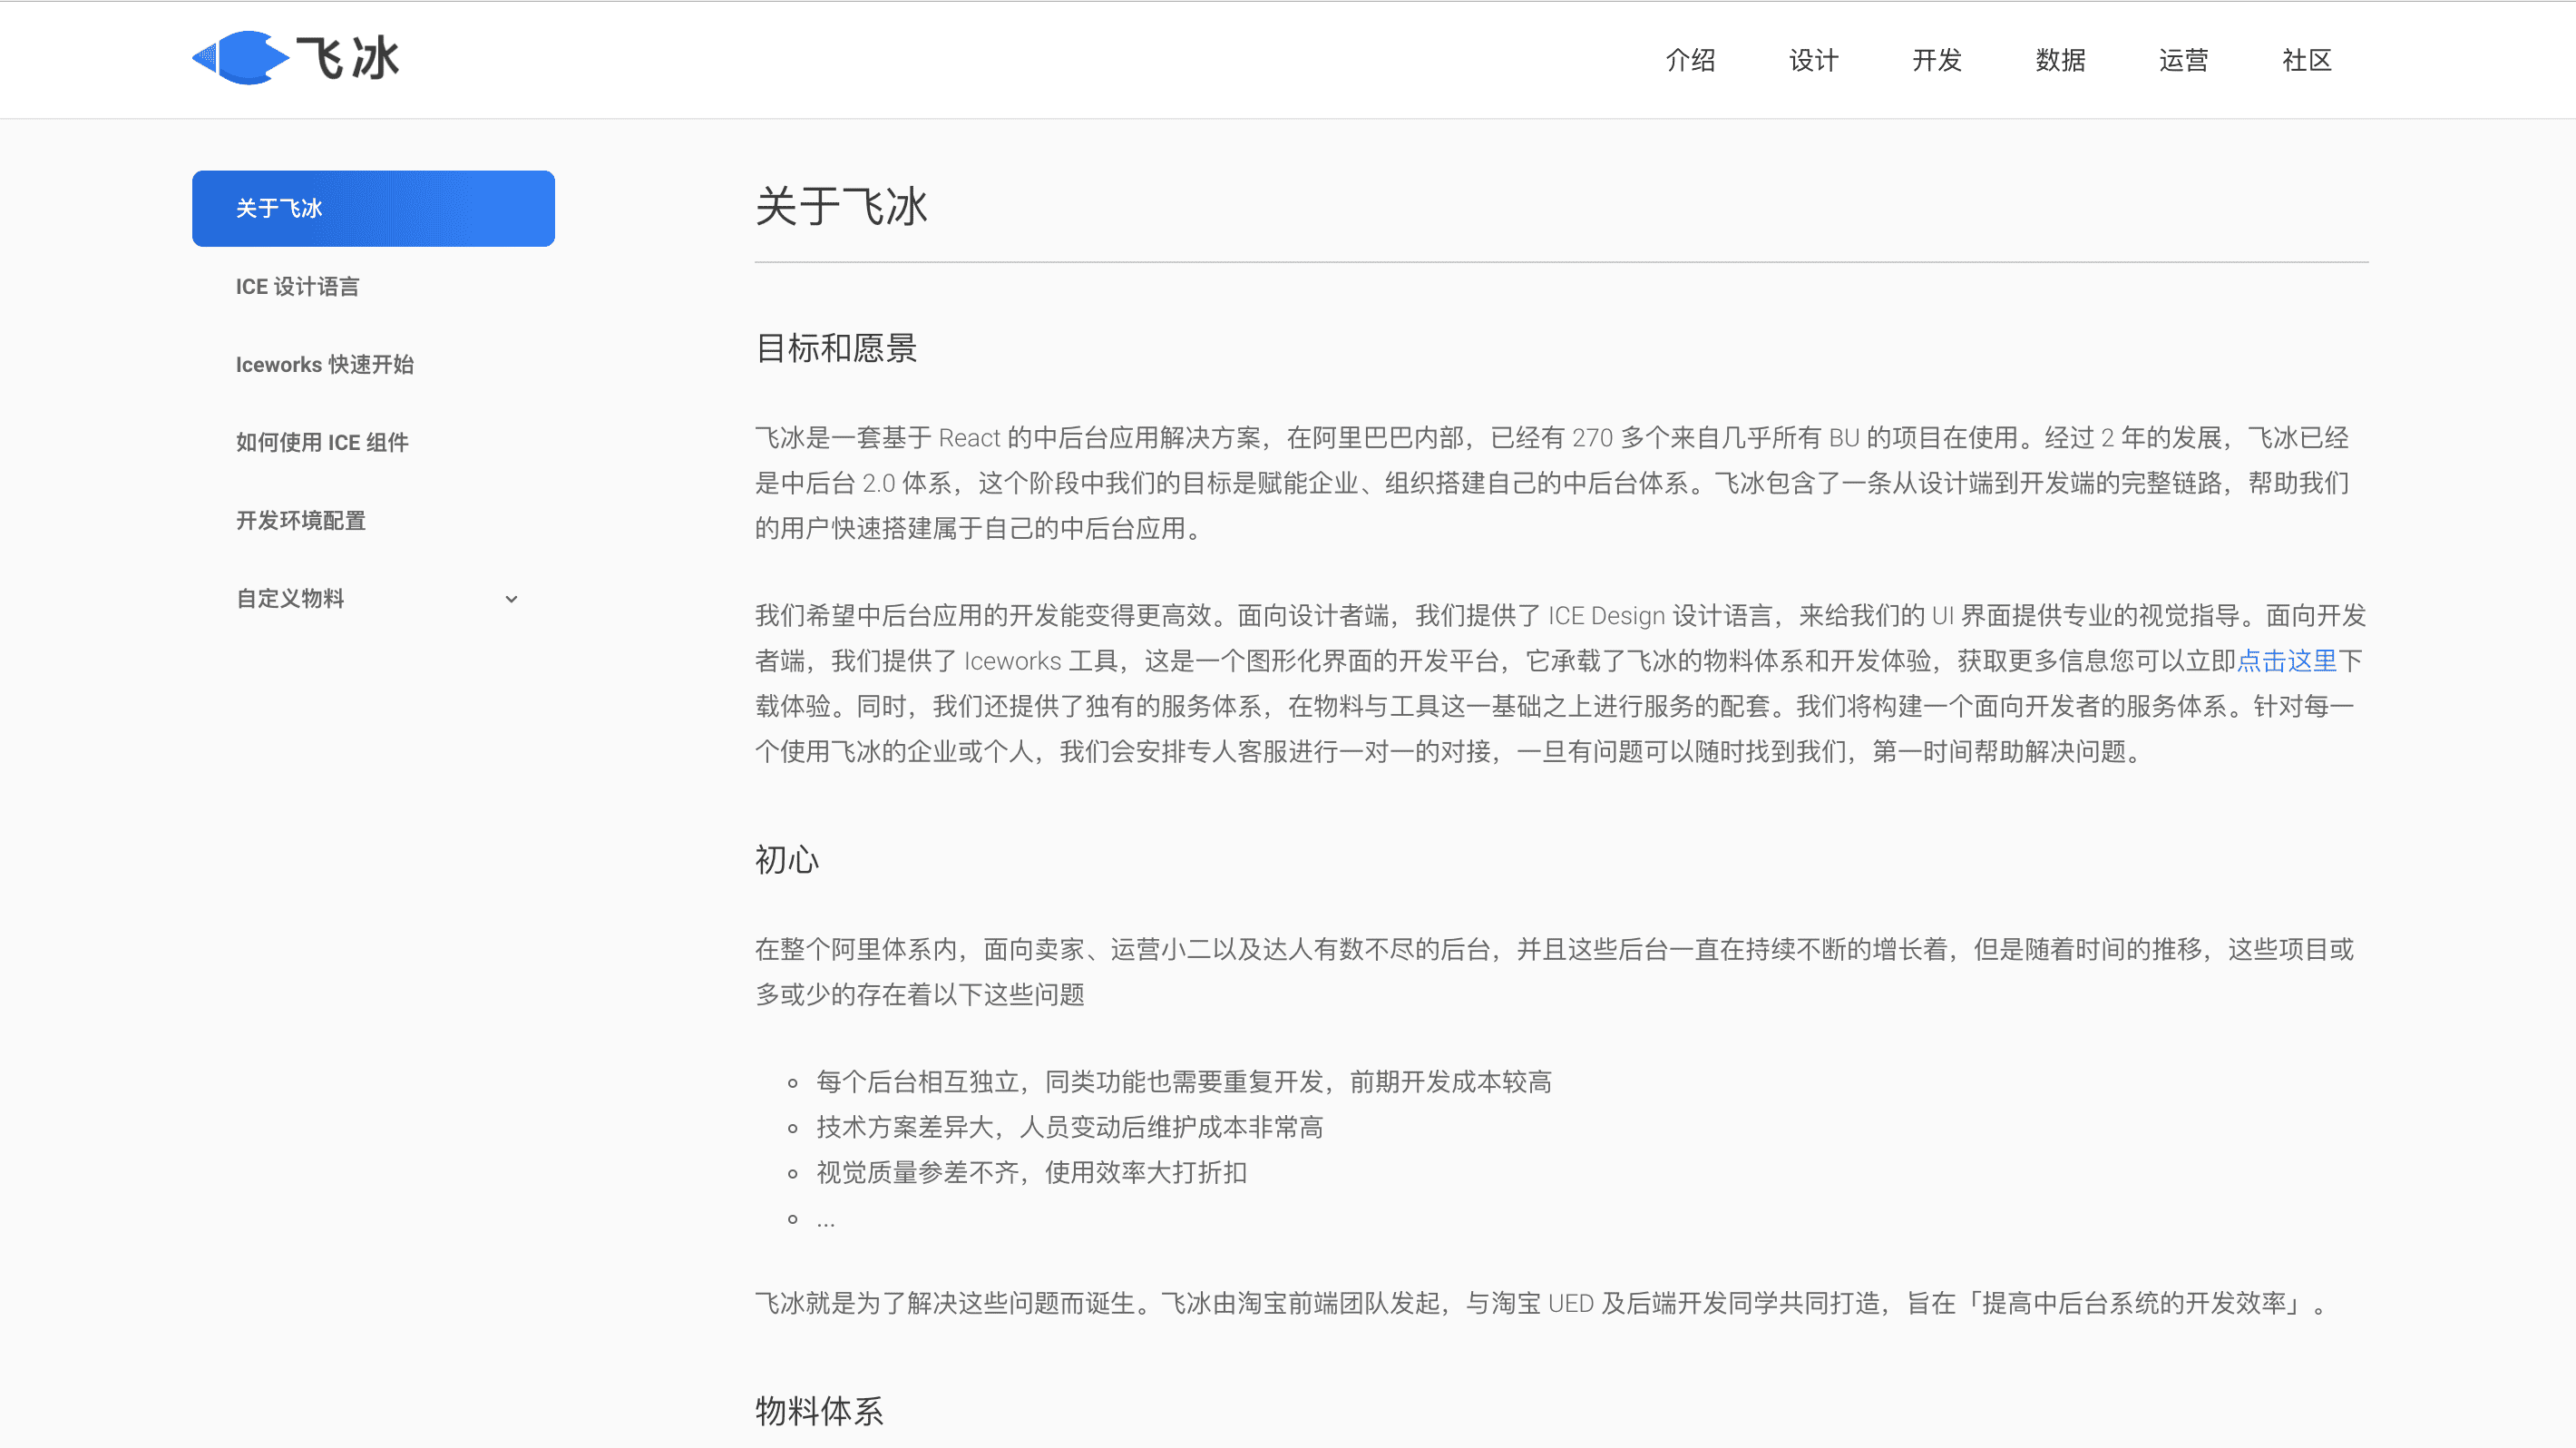
Task: Click the 飞冰 fish logo icon
Action: 241,58
